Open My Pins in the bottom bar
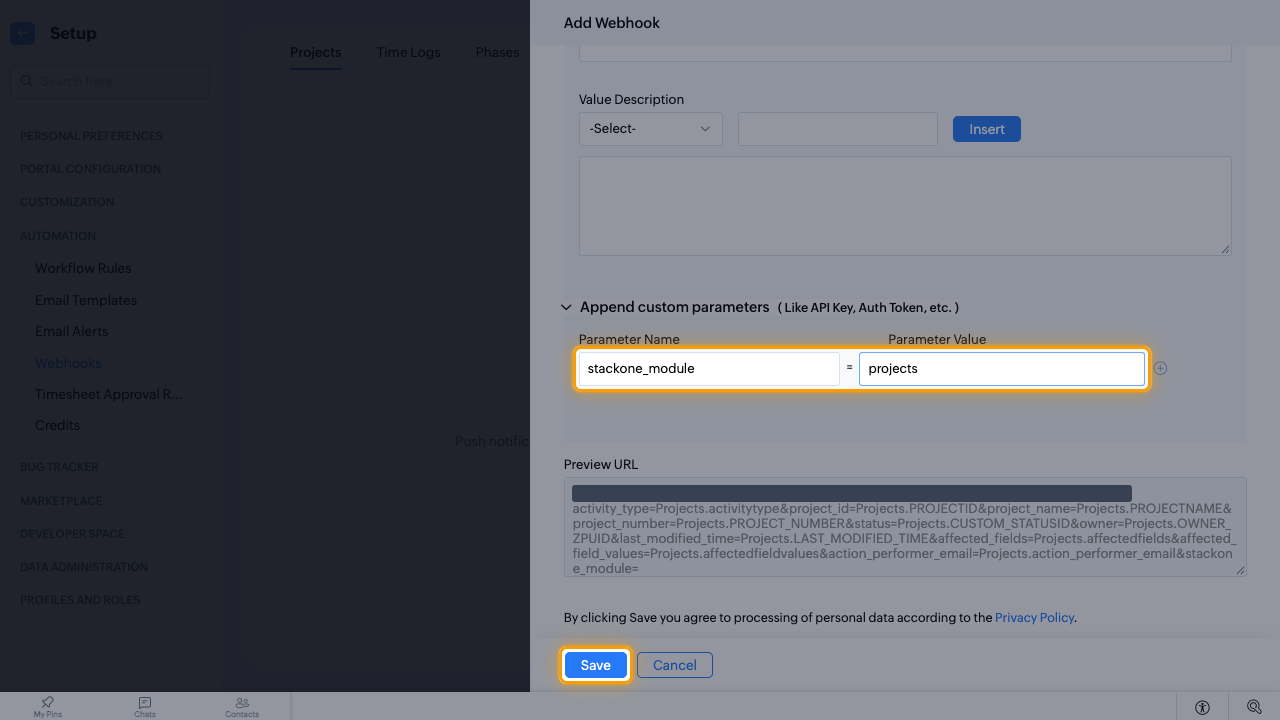This screenshot has width=1280, height=720. coord(48,707)
